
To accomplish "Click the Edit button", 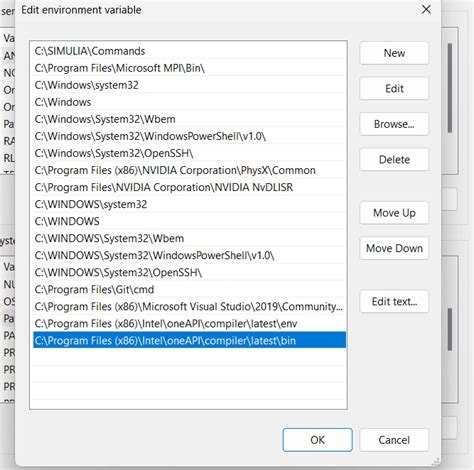I will point(394,88).
